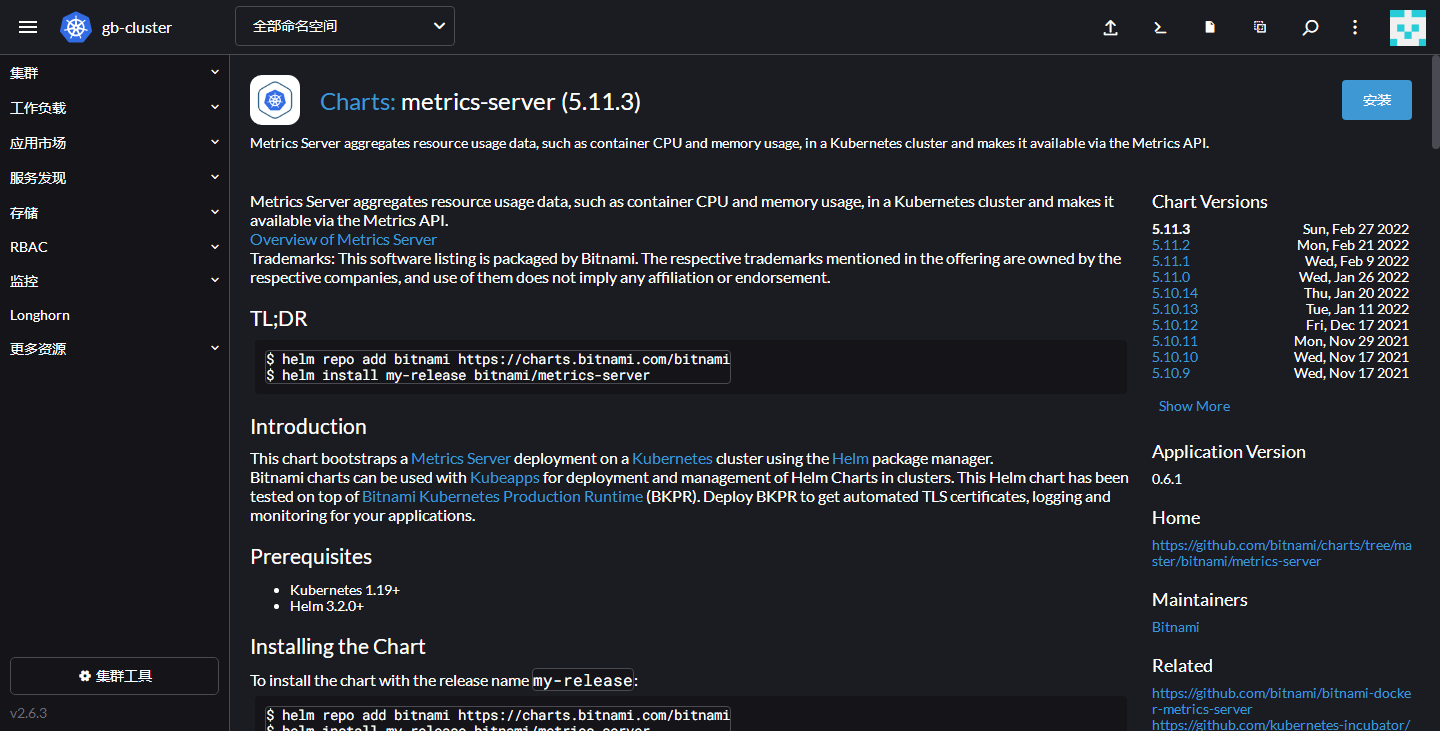Follow the Metrics Server link in Introduction

pyautogui.click(x=461, y=458)
